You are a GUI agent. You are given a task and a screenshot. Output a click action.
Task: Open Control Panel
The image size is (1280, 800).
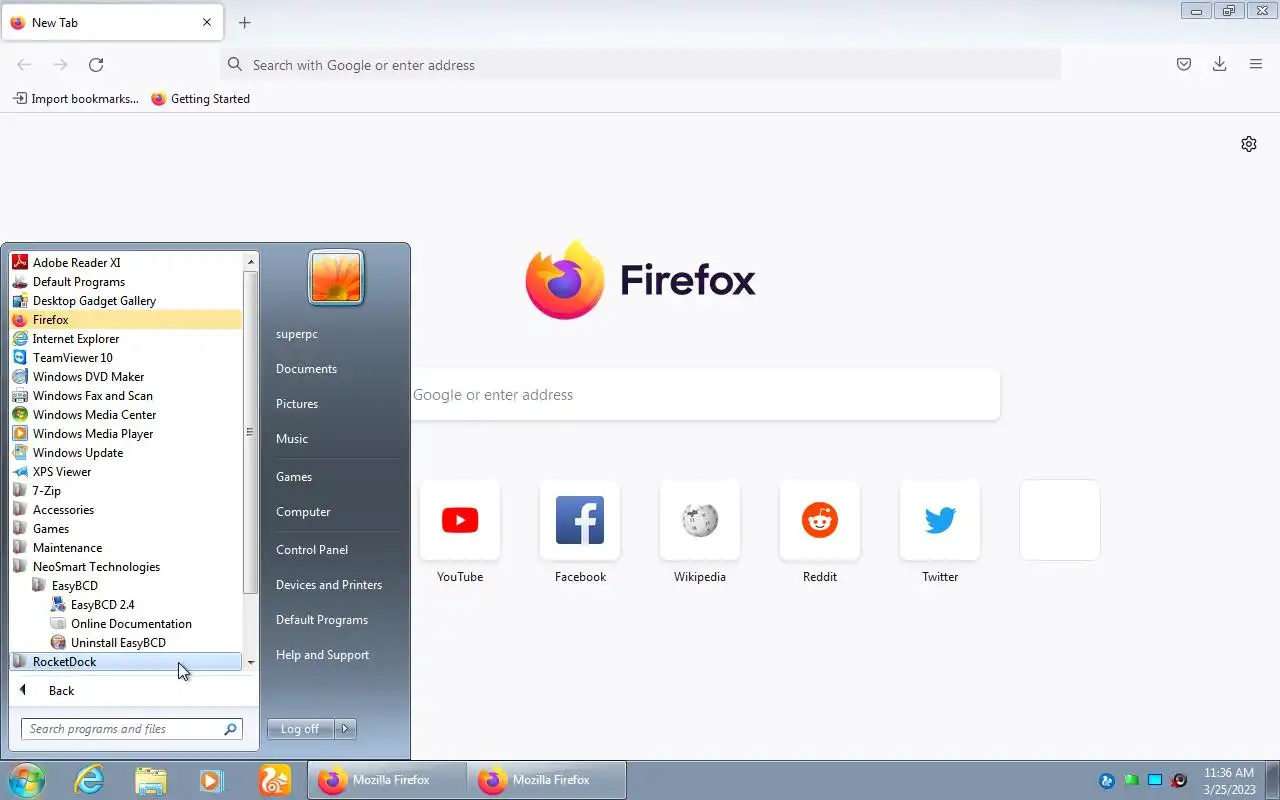(x=312, y=550)
